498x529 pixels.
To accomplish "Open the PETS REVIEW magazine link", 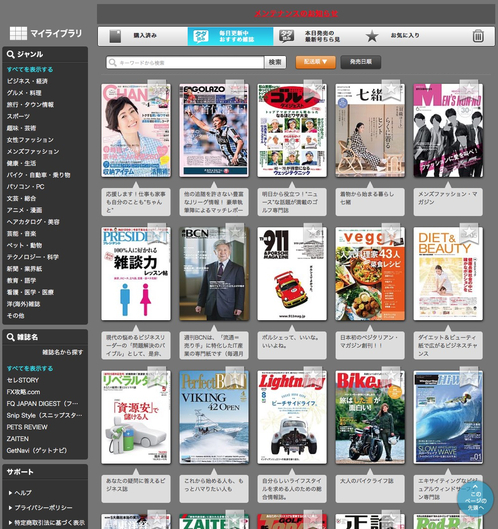I will pyautogui.click(x=27, y=427).
